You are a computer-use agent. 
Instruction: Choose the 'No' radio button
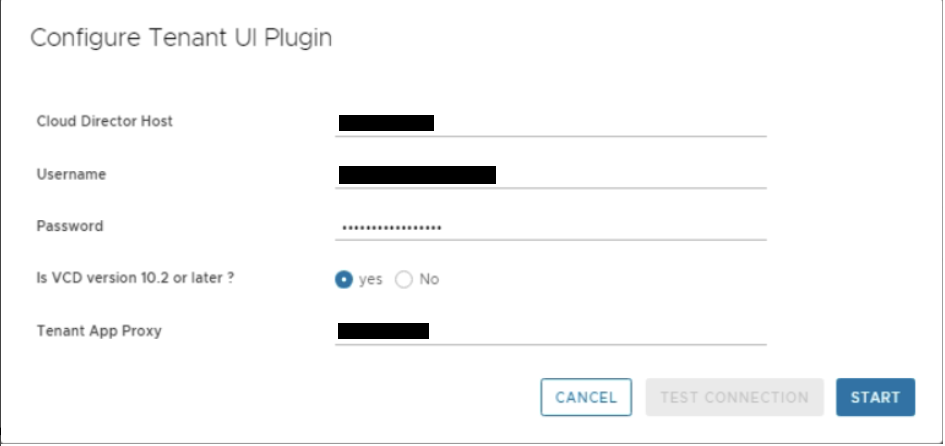point(404,280)
